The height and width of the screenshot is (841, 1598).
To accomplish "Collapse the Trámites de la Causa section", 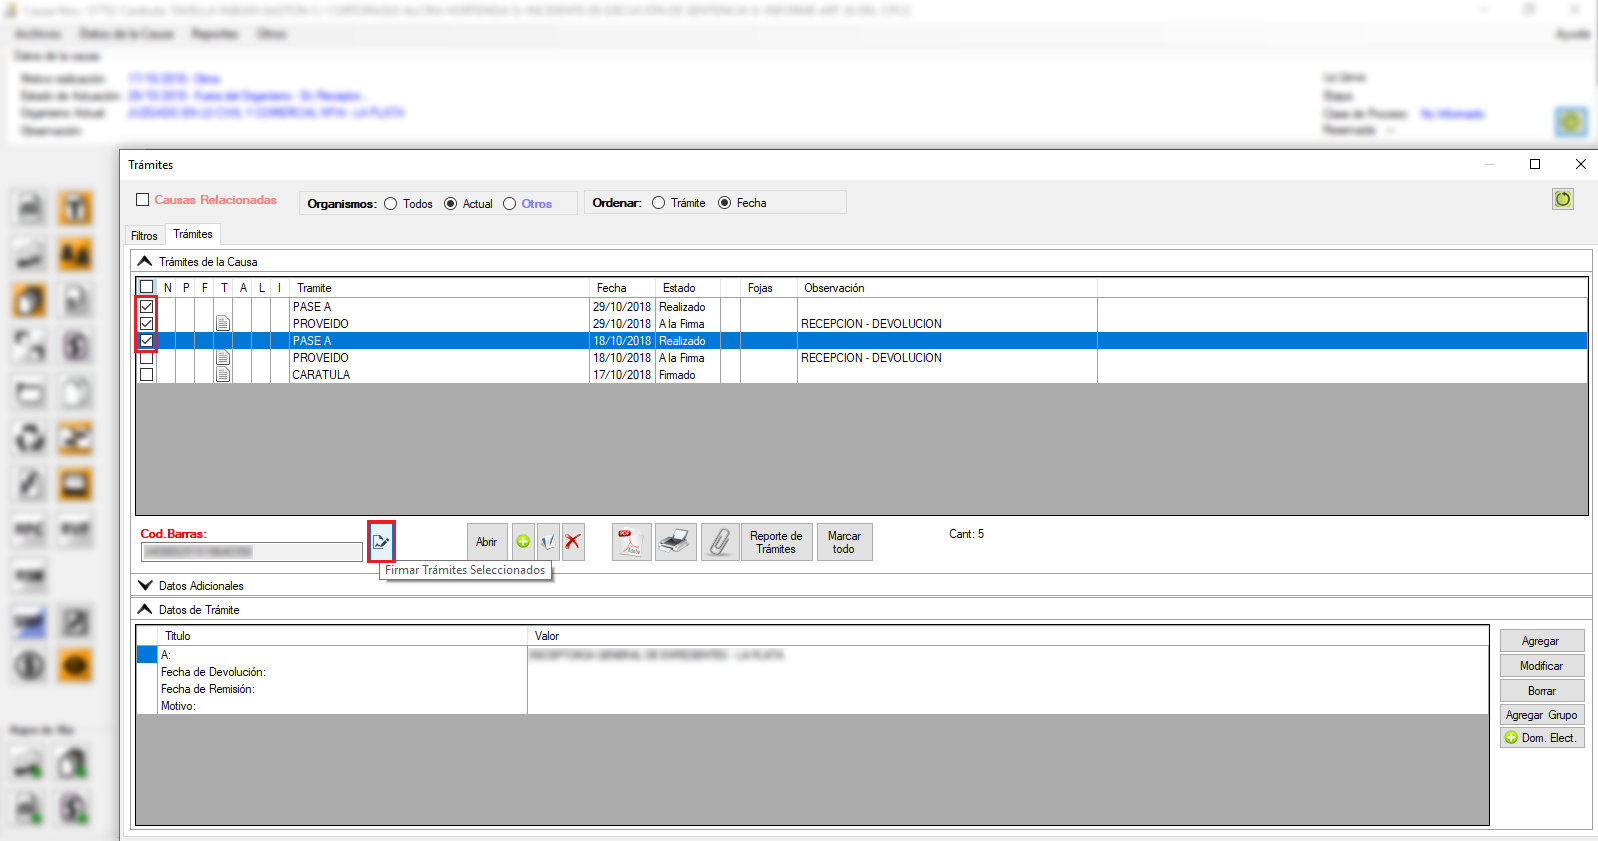I will 145,262.
